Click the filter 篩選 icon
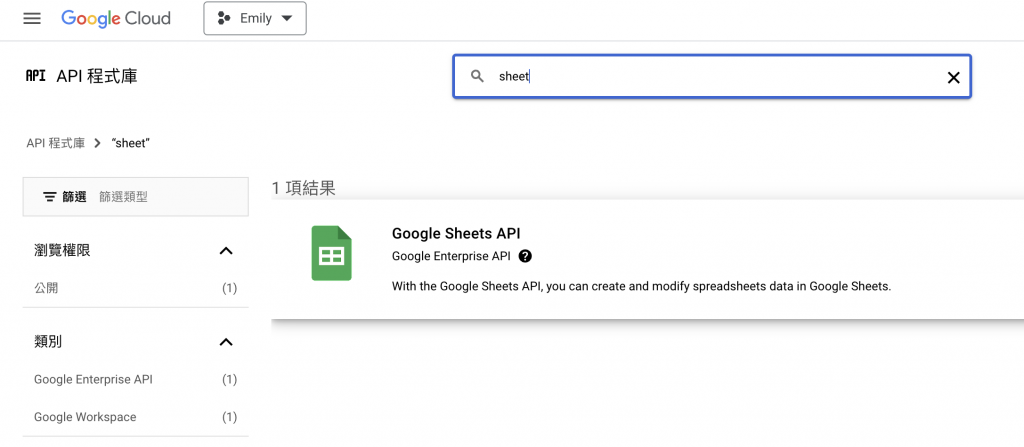Screen dimensions: 1024x447 coord(49,197)
